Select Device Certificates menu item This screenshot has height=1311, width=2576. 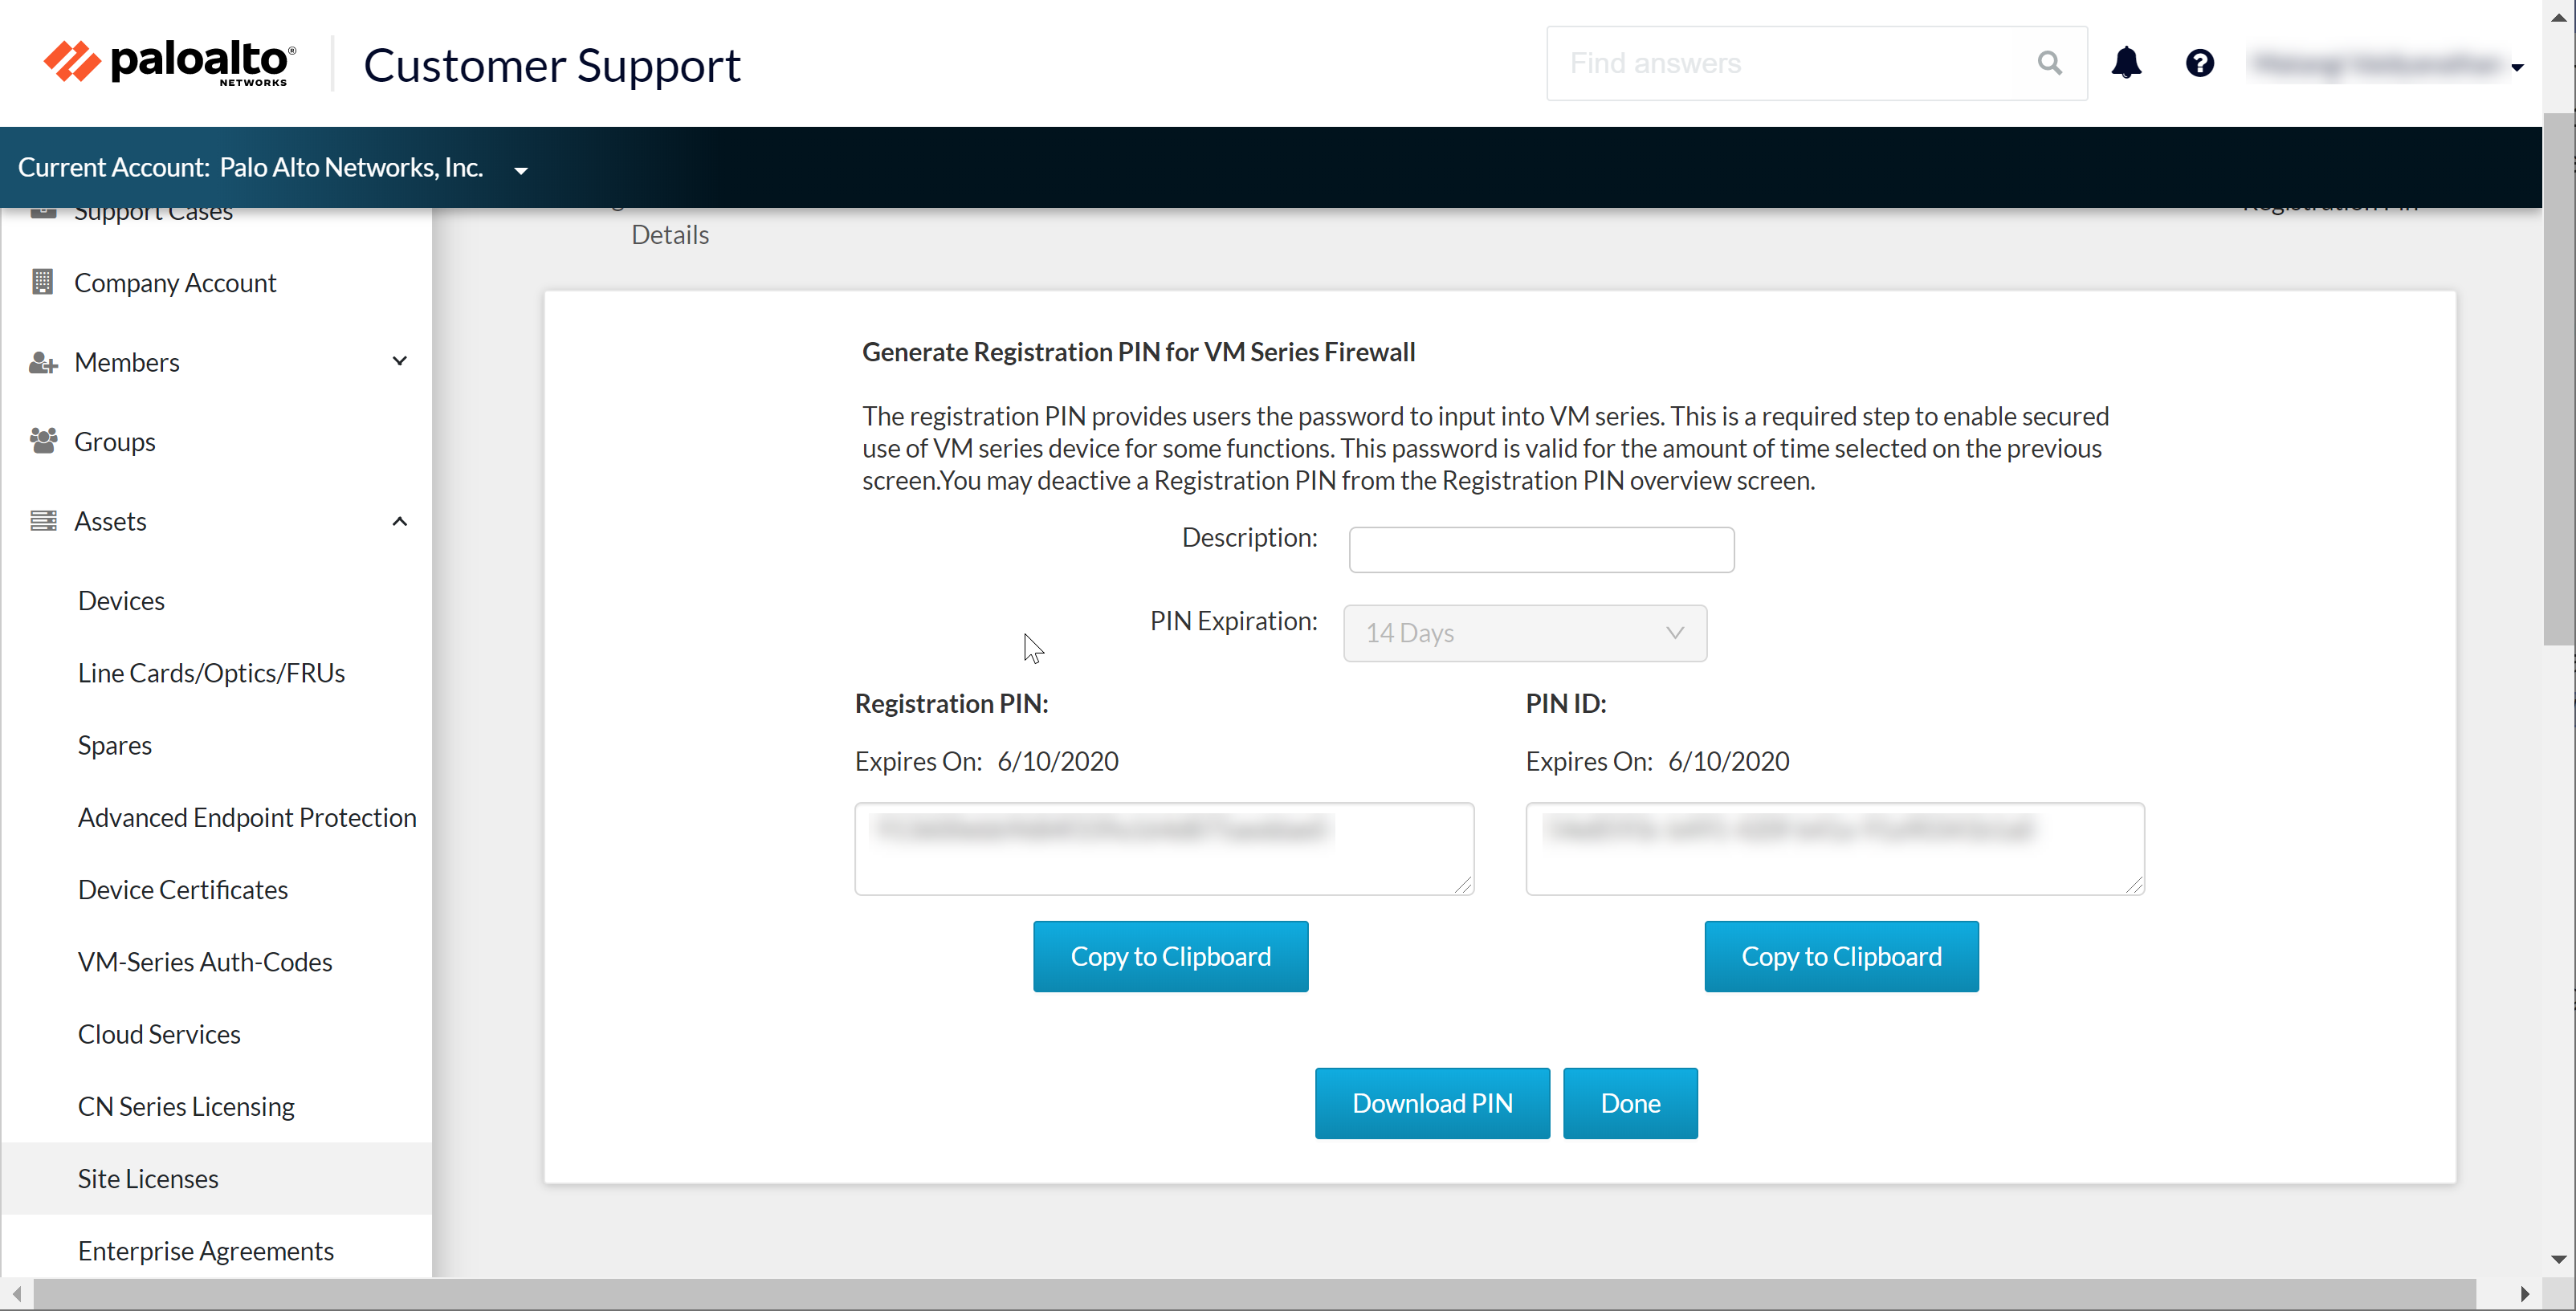coord(183,889)
